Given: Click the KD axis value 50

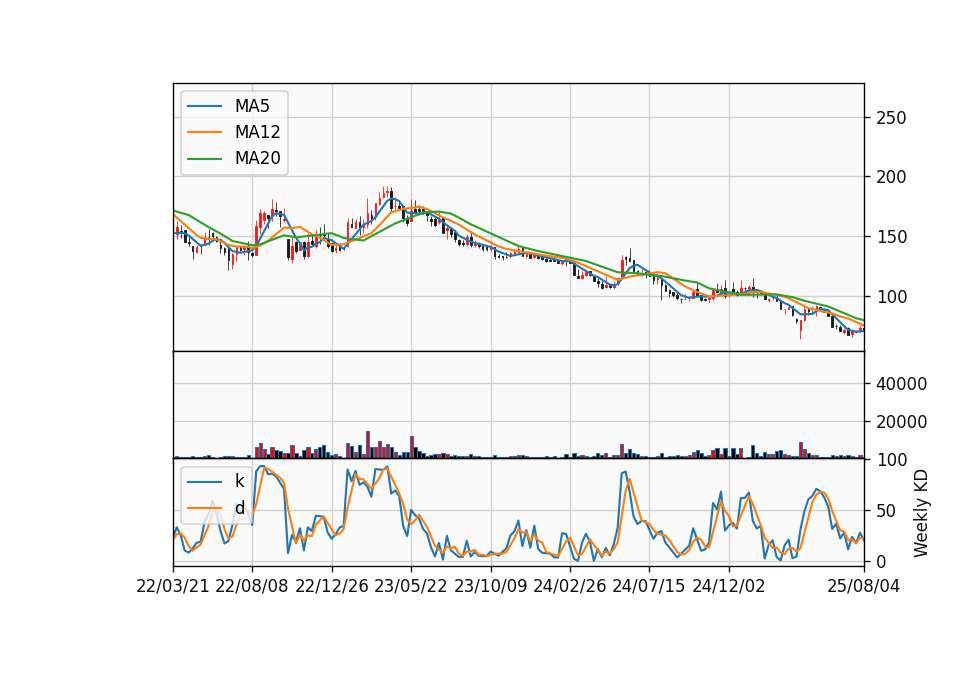Looking at the screenshot, I should coord(886,511).
